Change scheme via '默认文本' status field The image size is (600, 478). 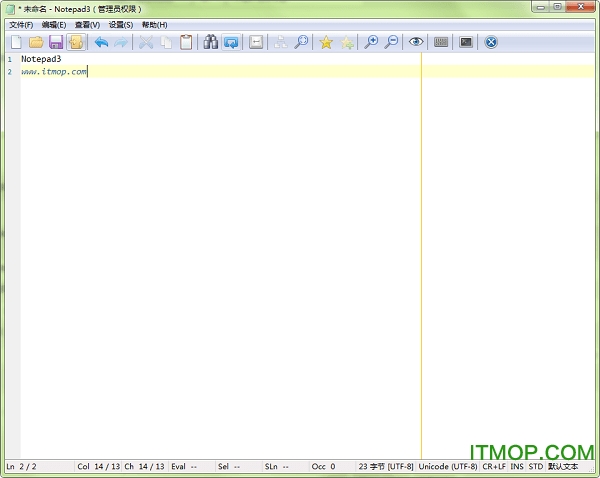(x=563, y=467)
